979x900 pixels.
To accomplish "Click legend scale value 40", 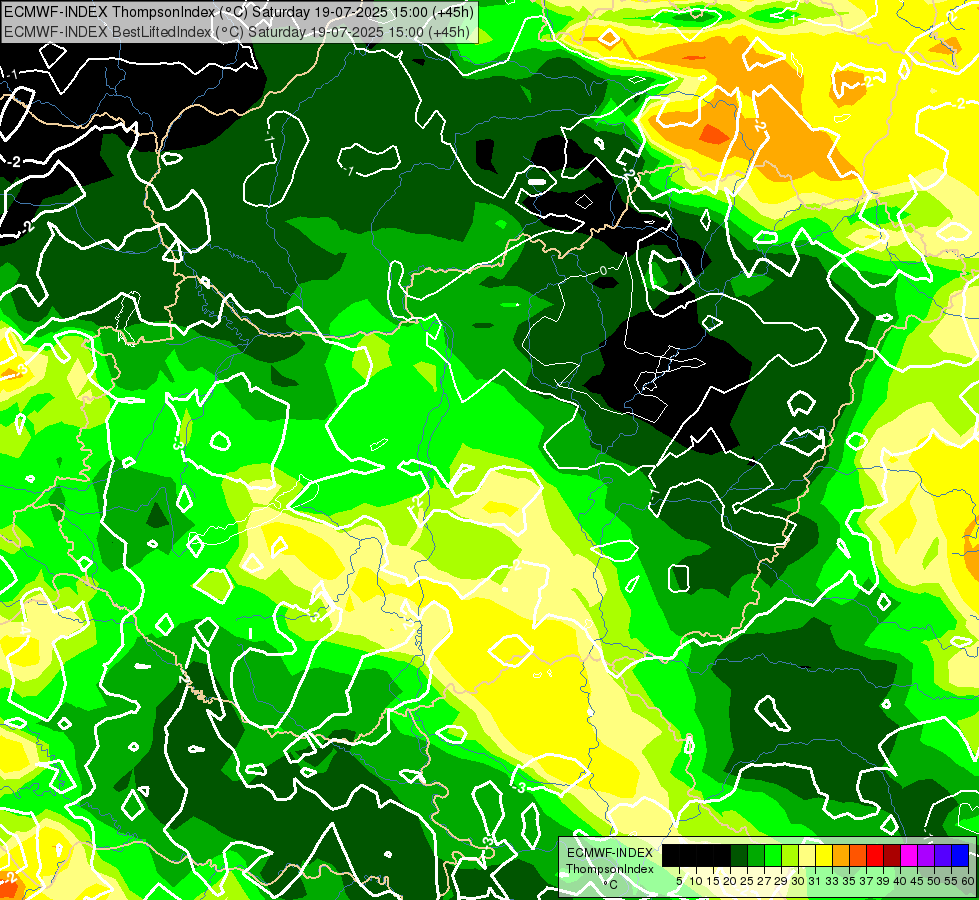I will [900, 881].
